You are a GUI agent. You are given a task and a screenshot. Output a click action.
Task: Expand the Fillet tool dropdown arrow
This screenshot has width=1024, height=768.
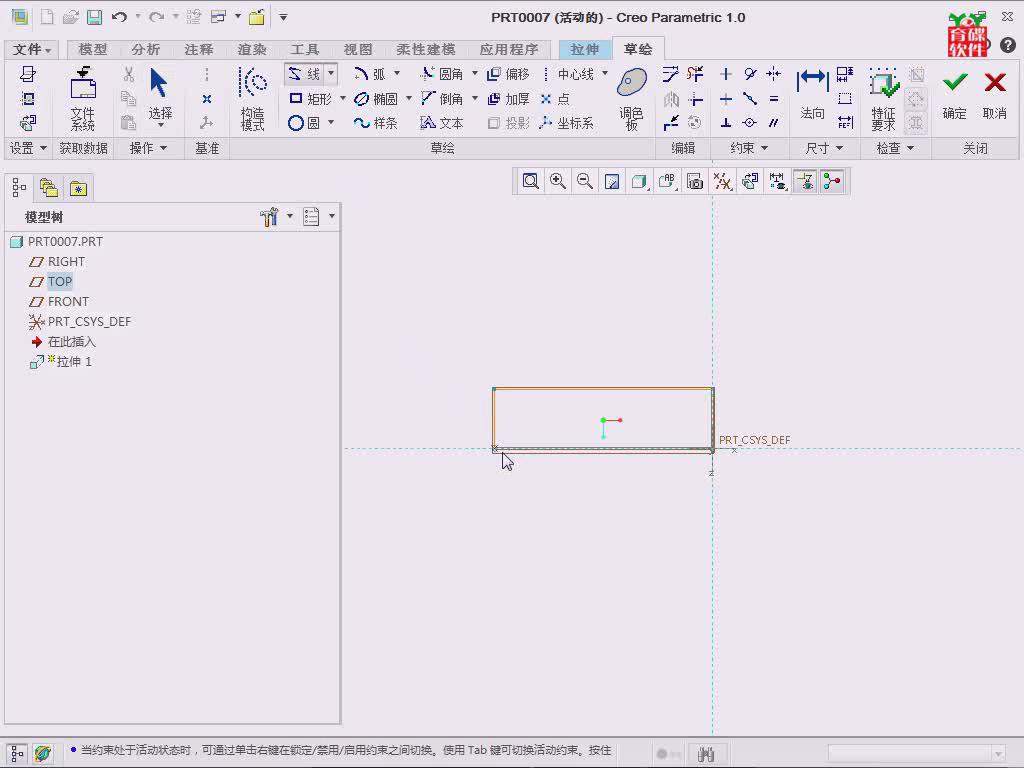475,74
